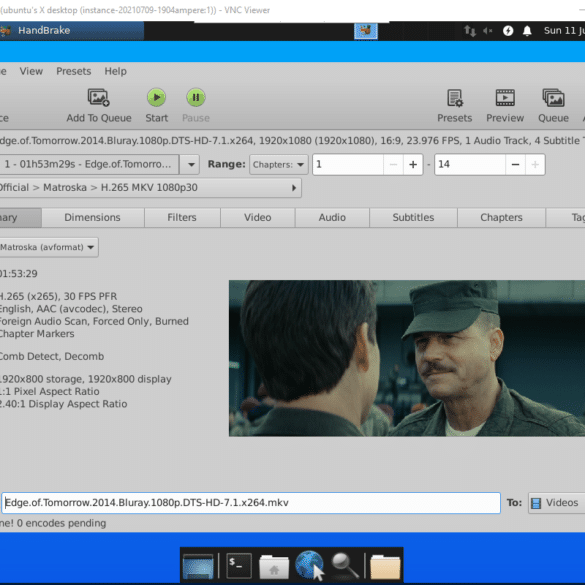
Task: Expand the title selection dropdown arrow
Action: [x=191, y=165]
